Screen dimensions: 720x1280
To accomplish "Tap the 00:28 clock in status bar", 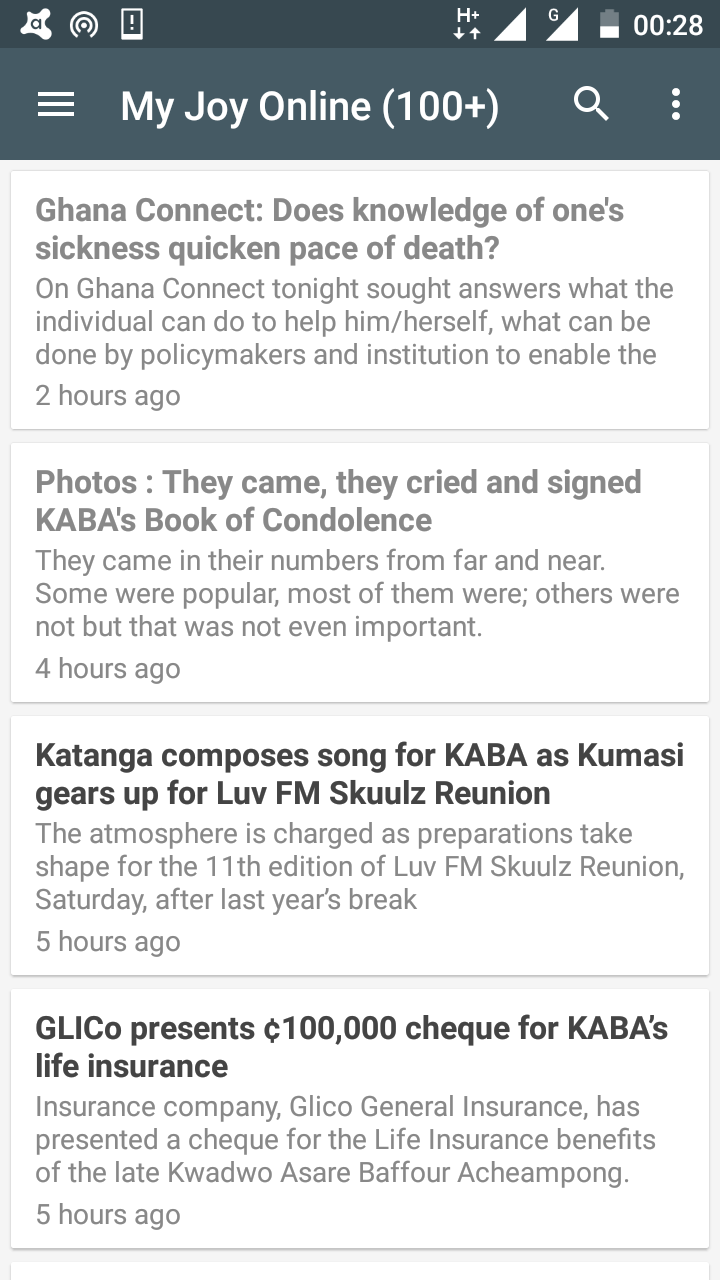I will (668, 25).
